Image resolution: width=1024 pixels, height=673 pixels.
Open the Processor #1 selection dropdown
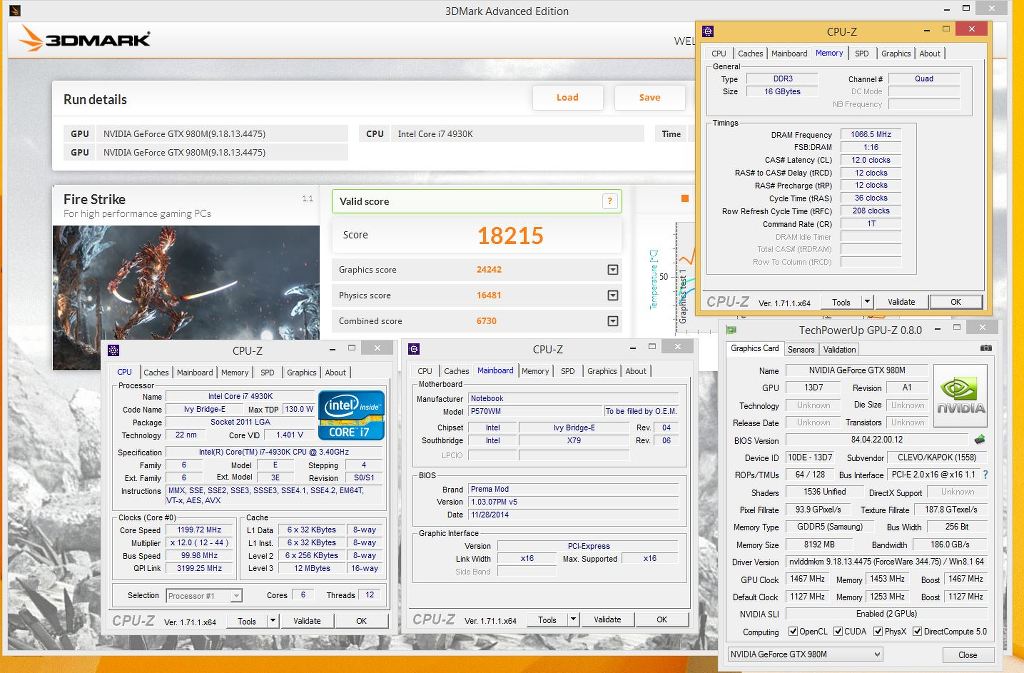point(204,595)
